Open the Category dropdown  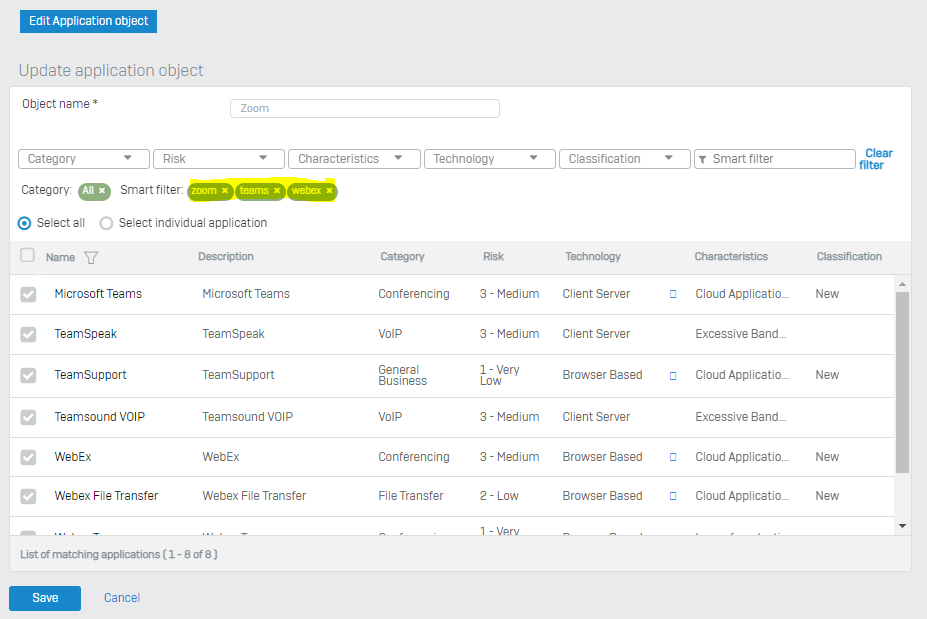[x=84, y=158]
